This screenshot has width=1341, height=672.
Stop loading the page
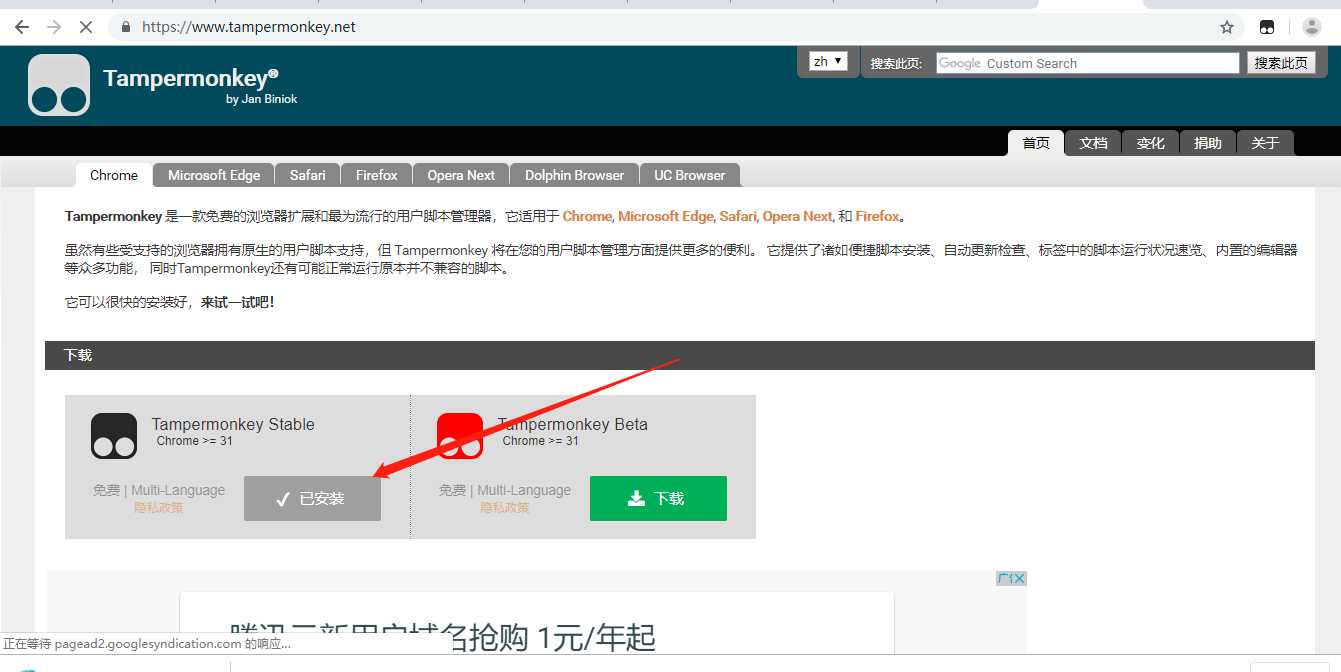86,27
